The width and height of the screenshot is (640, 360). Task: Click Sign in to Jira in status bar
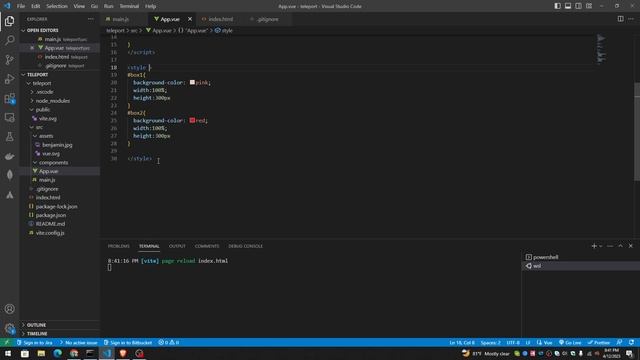click(35, 342)
